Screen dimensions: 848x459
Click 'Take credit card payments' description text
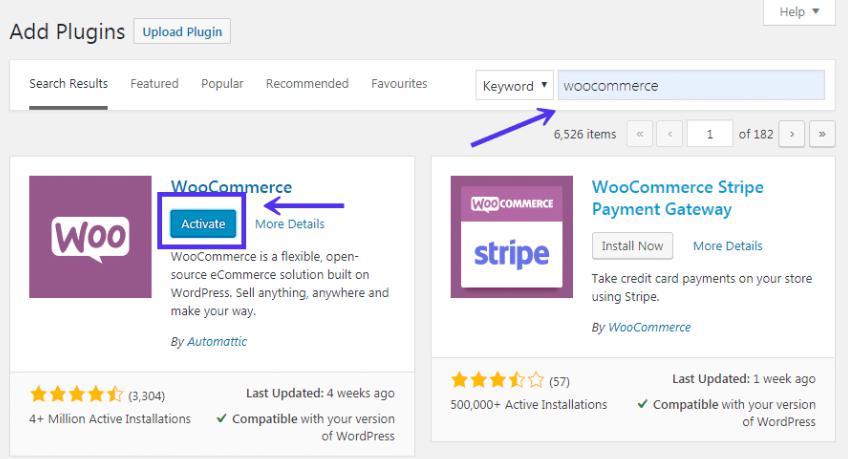(x=702, y=288)
